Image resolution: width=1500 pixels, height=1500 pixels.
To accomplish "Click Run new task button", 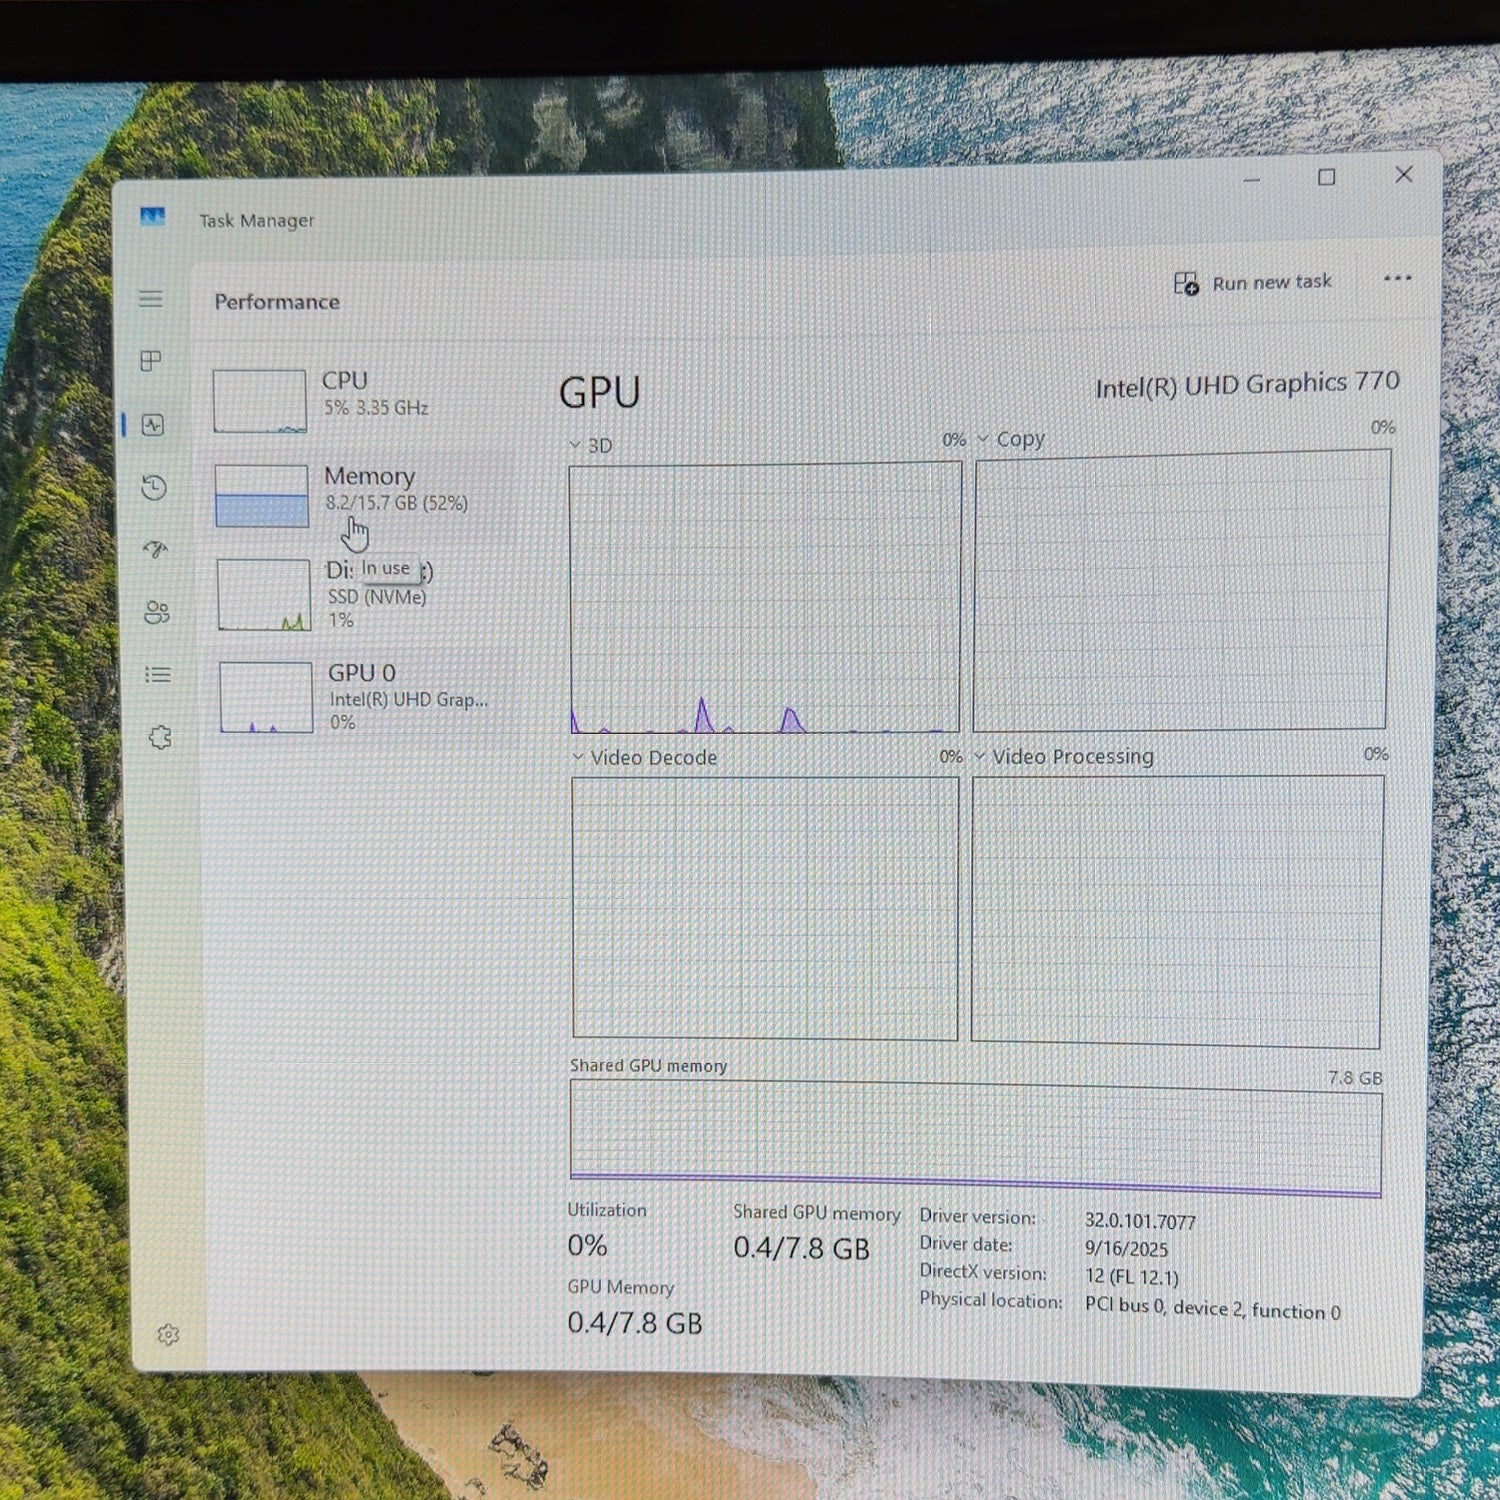I will coord(1253,283).
